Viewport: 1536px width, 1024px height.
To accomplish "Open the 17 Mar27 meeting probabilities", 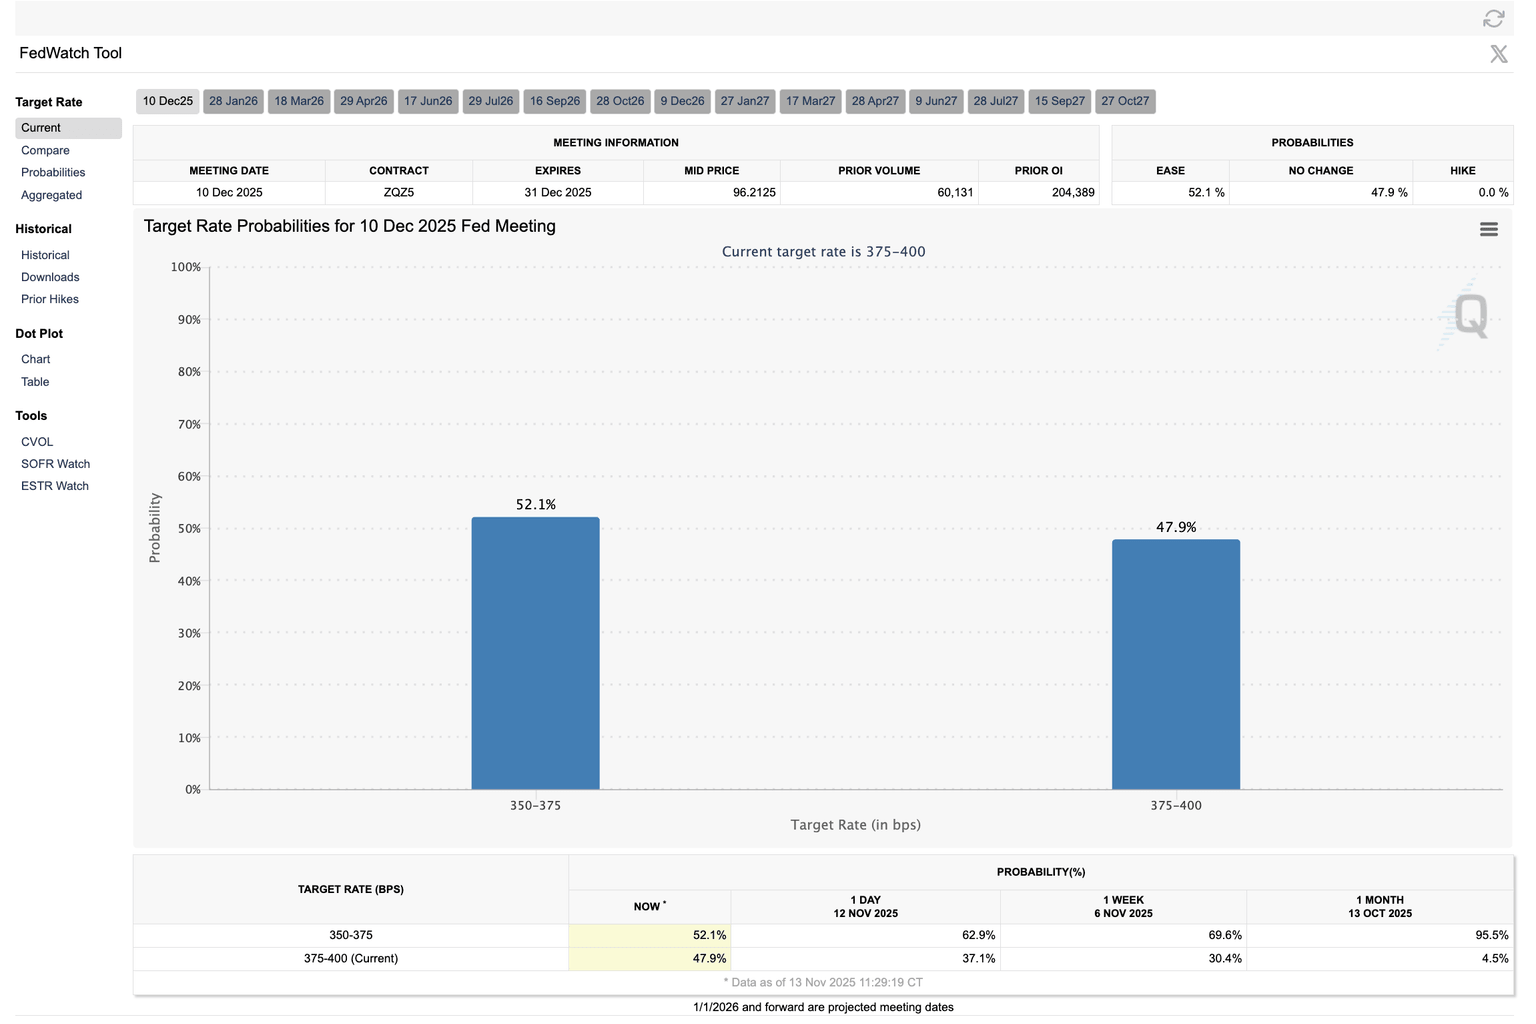I will (810, 101).
